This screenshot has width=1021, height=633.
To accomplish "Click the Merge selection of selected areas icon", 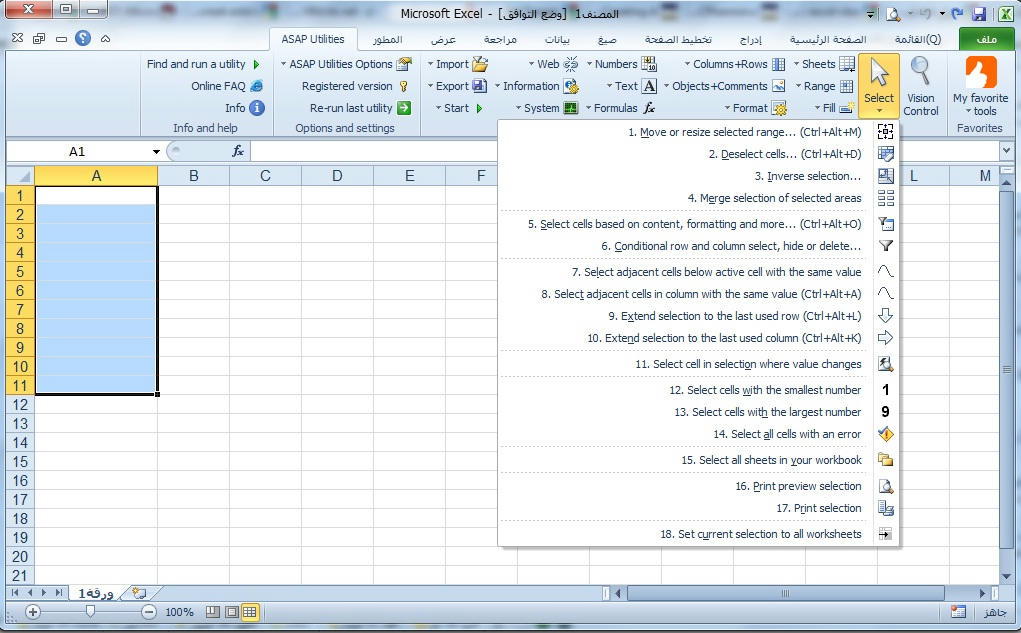I will pyautogui.click(x=885, y=198).
